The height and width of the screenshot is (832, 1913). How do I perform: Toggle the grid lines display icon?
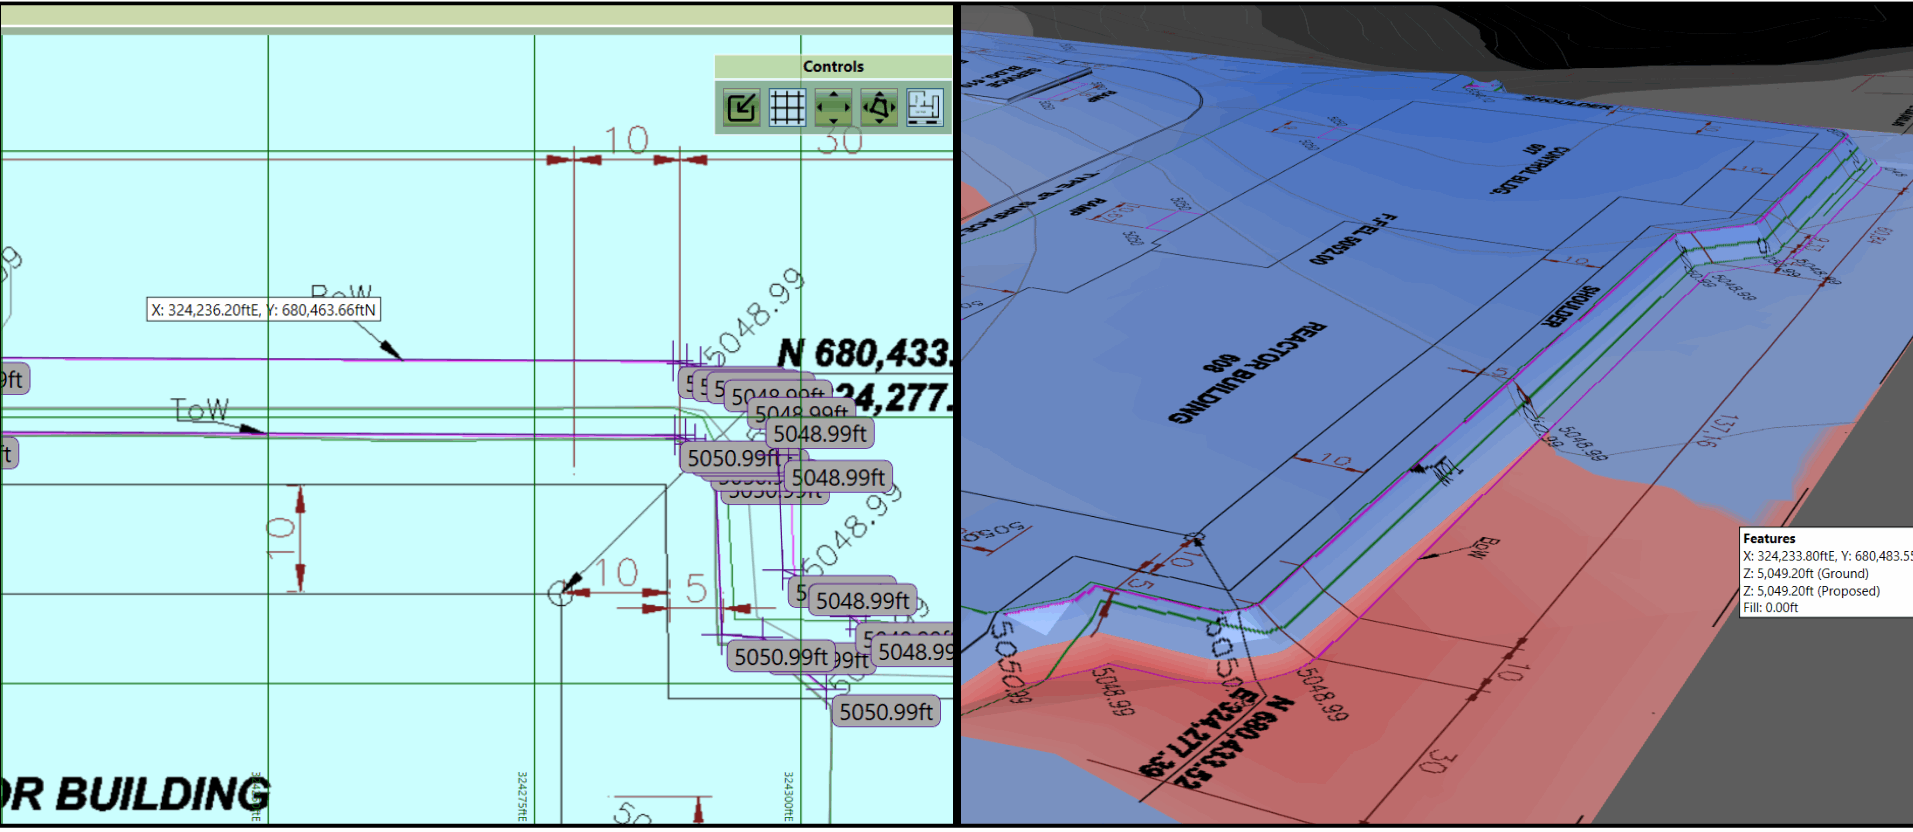tap(787, 107)
